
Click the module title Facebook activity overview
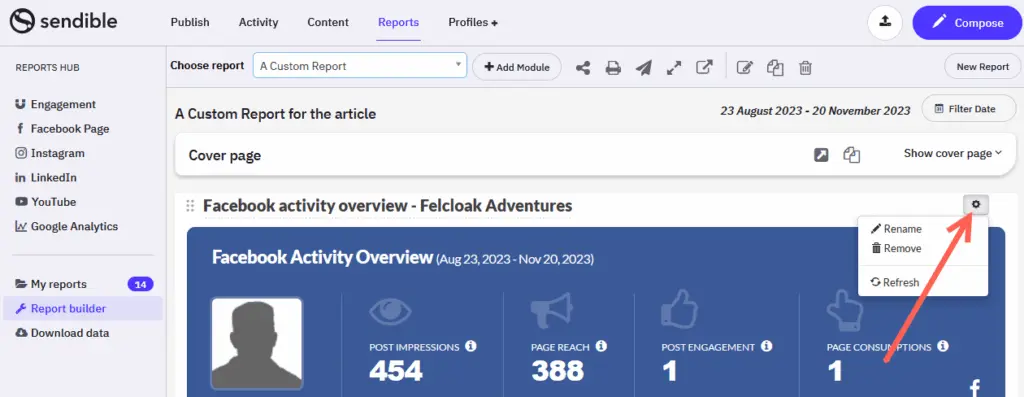(x=387, y=206)
